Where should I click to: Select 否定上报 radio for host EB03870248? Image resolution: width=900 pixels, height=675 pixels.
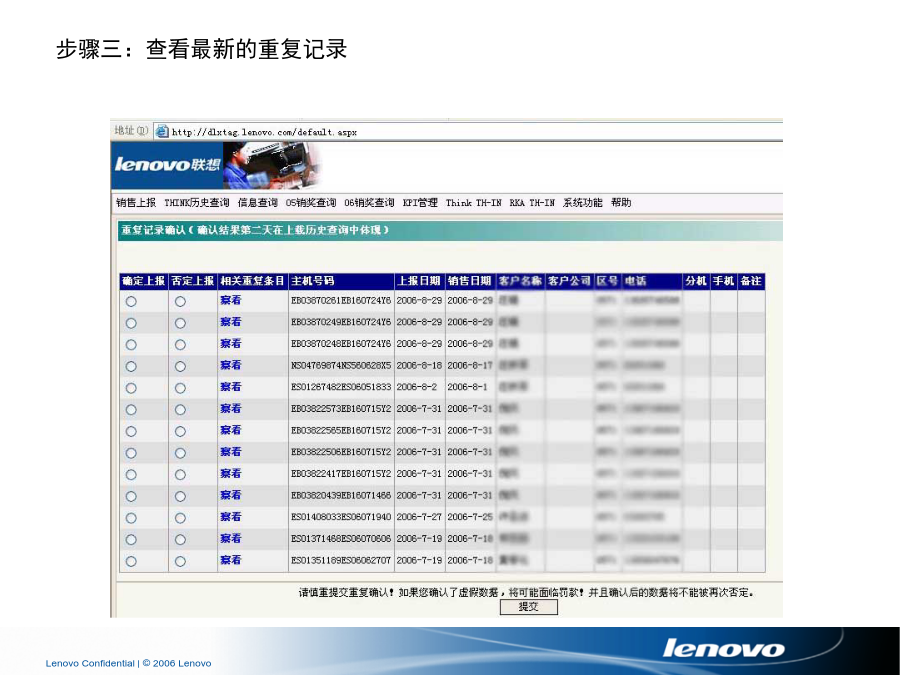pyautogui.click(x=180, y=344)
